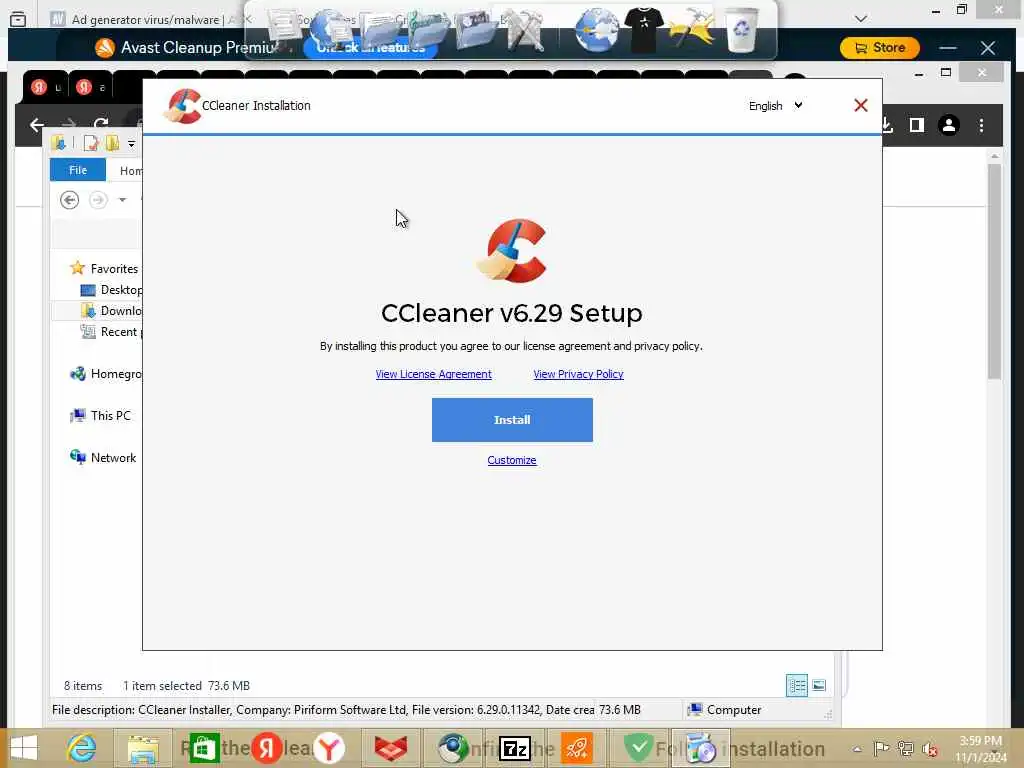This screenshot has height=768, width=1024.
Task: Show hidden system tray icons
Action: [x=857, y=749]
